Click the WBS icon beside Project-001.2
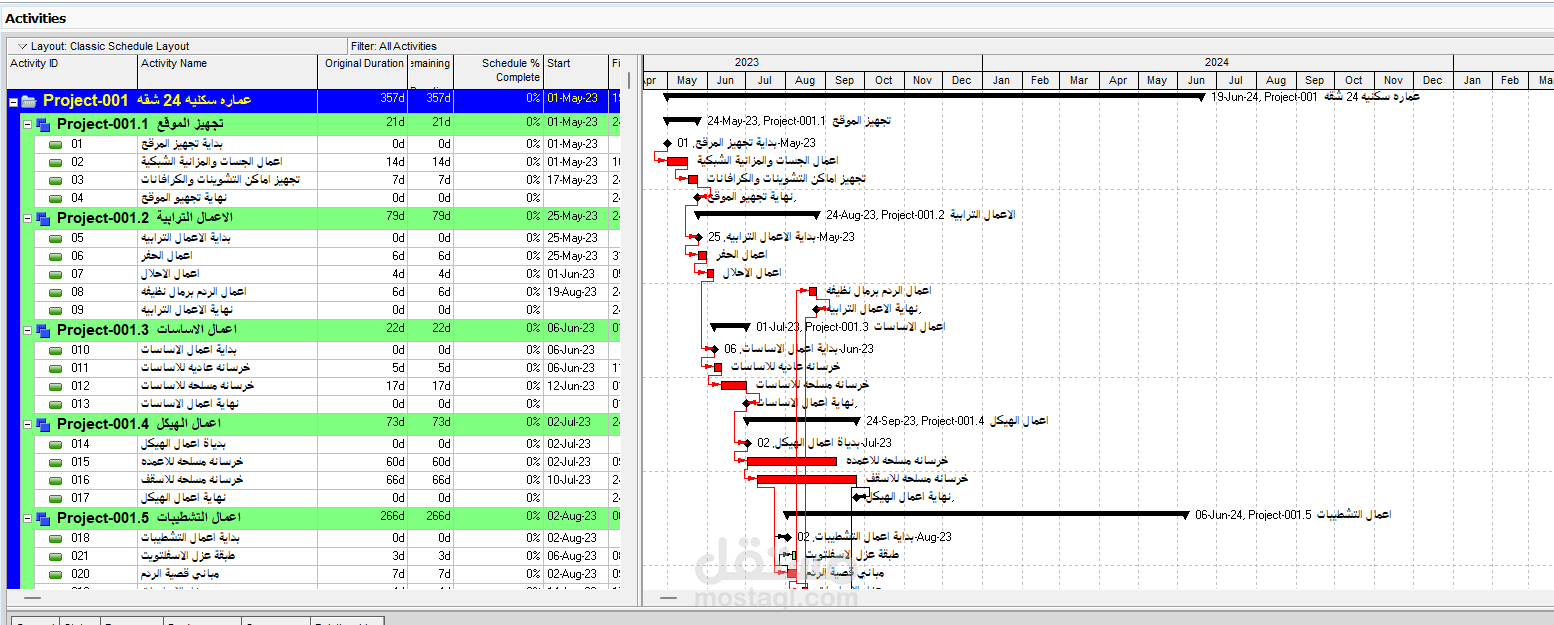The image size is (1554, 625). [x=43, y=218]
